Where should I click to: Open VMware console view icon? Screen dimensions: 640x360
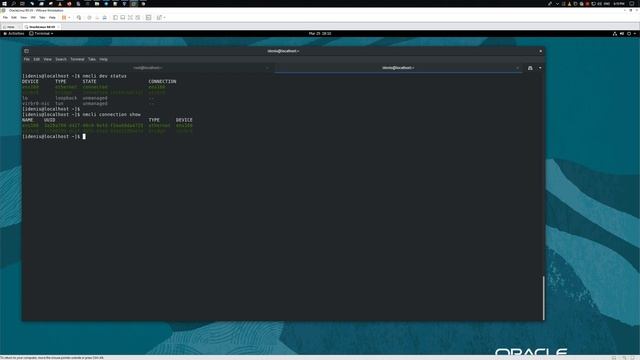pyautogui.click(x=149, y=18)
